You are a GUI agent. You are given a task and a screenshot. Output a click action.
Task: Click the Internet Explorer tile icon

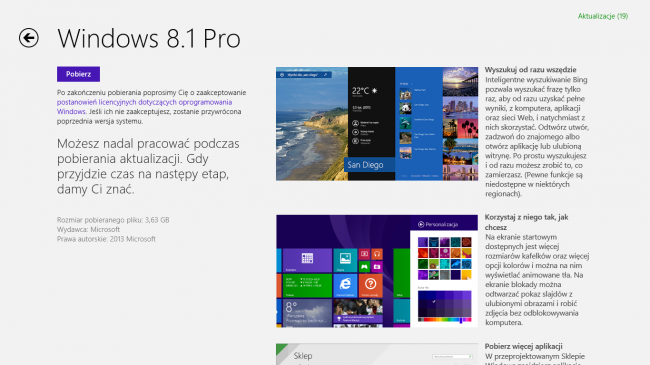click(x=345, y=285)
